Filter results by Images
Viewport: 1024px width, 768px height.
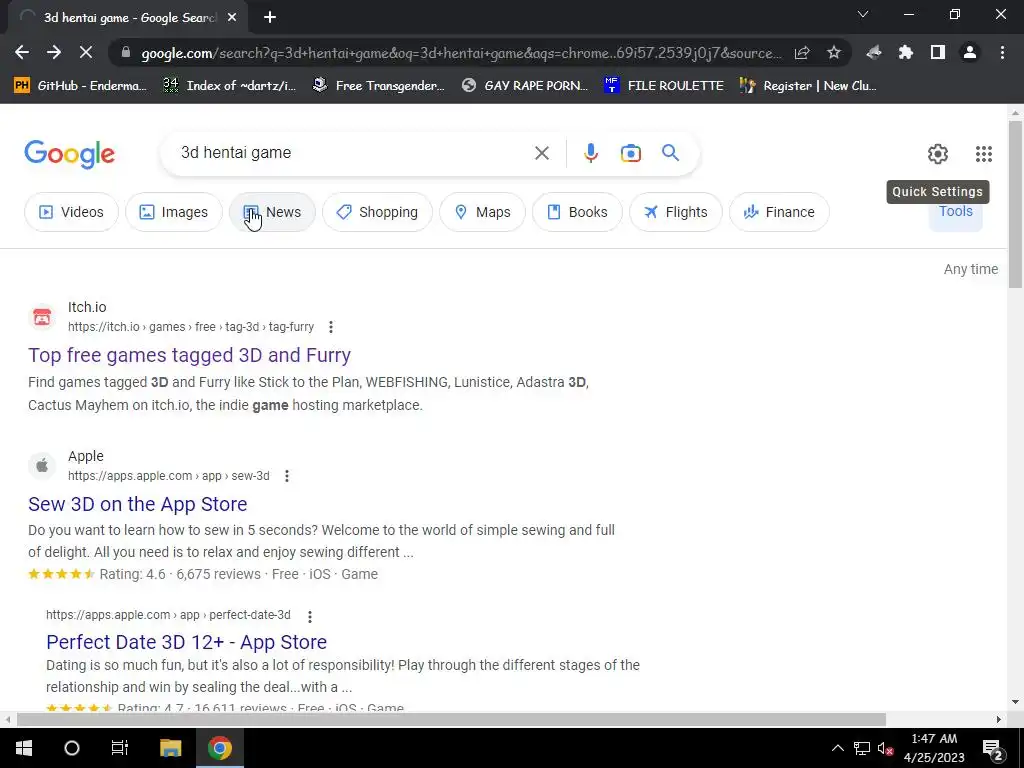(173, 212)
